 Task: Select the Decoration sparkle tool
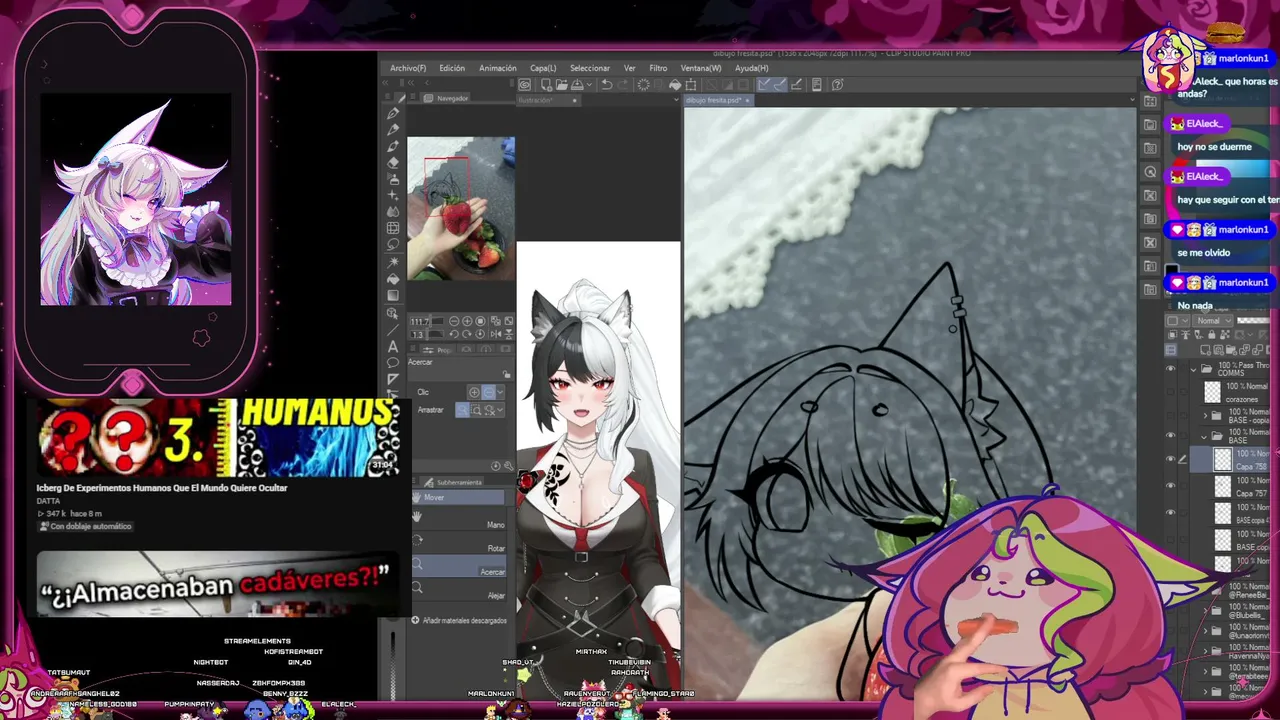pyautogui.click(x=393, y=195)
